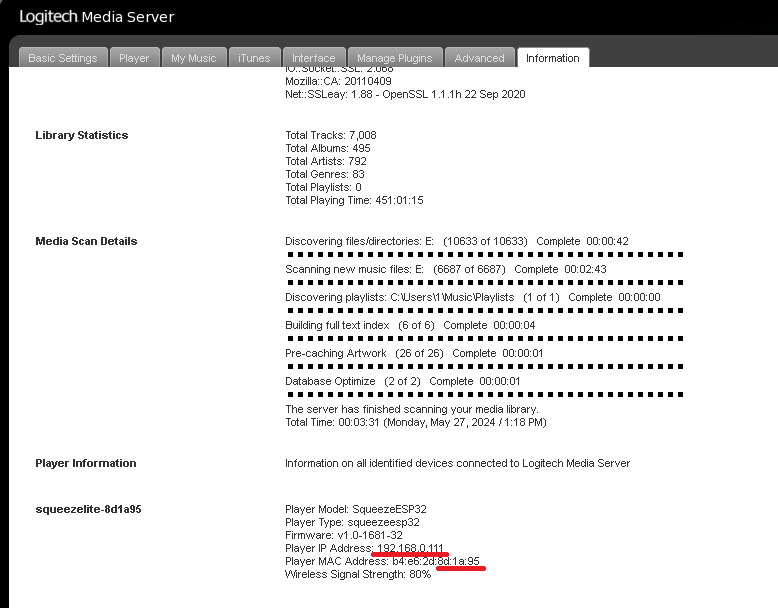Open the My Music tab
The image size is (778, 608).
coord(194,58)
